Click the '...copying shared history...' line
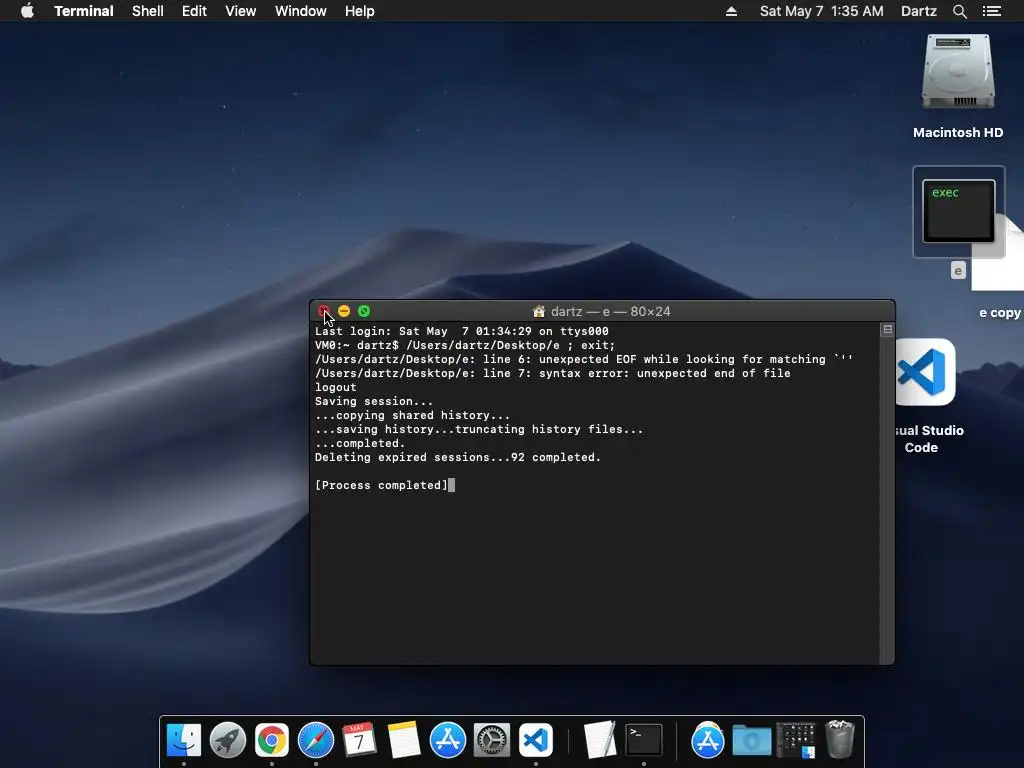The width and height of the screenshot is (1024, 768). (412, 415)
